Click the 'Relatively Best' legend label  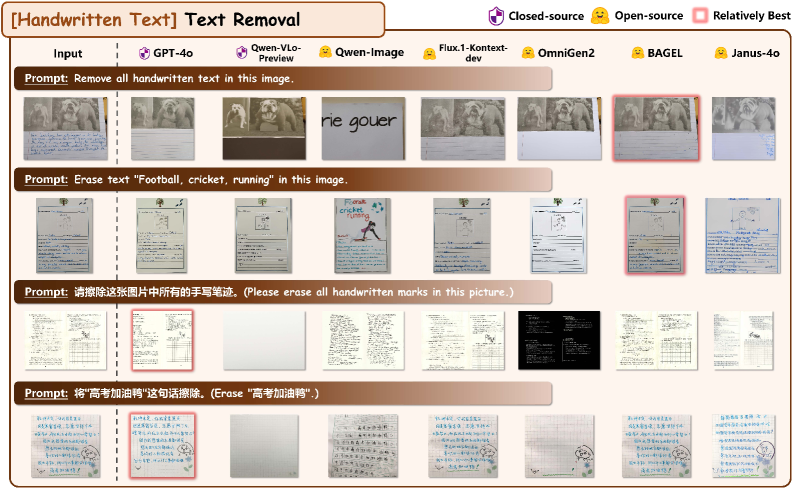click(752, 16)
